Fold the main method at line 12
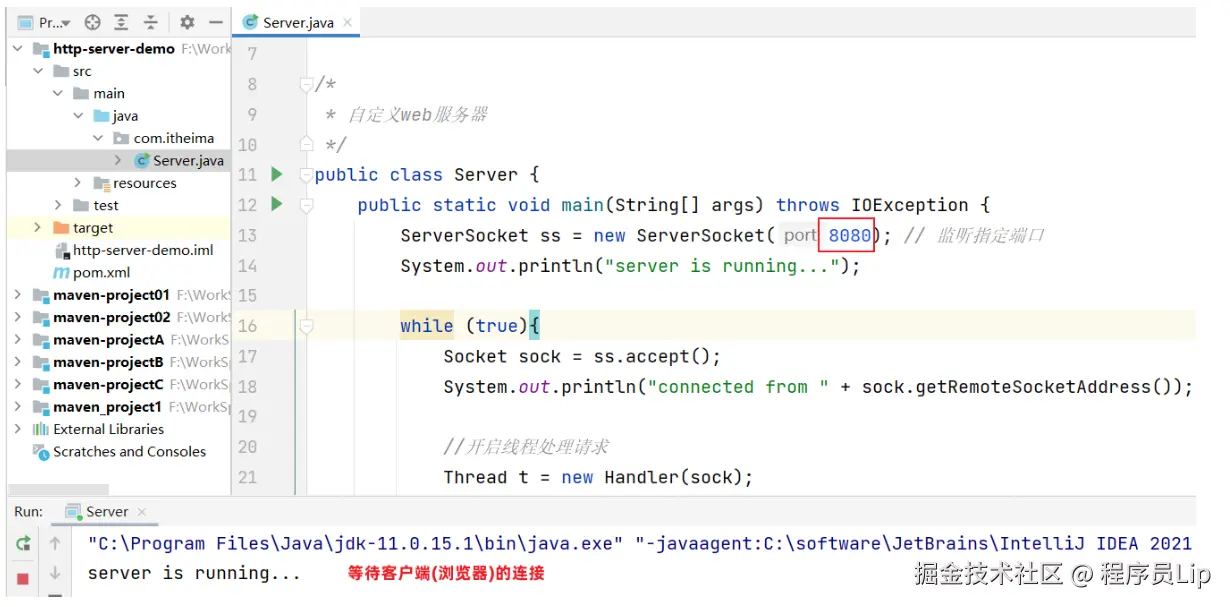 click(307, 205)
